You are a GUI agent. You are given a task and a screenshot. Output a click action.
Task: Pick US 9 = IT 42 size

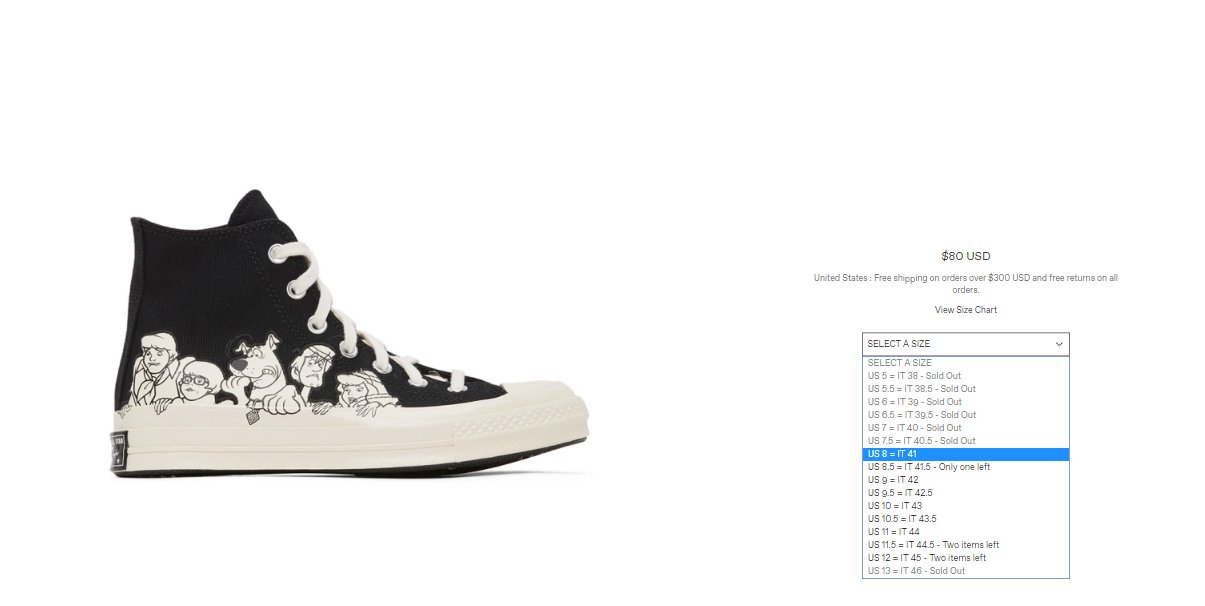pos(966,480)
